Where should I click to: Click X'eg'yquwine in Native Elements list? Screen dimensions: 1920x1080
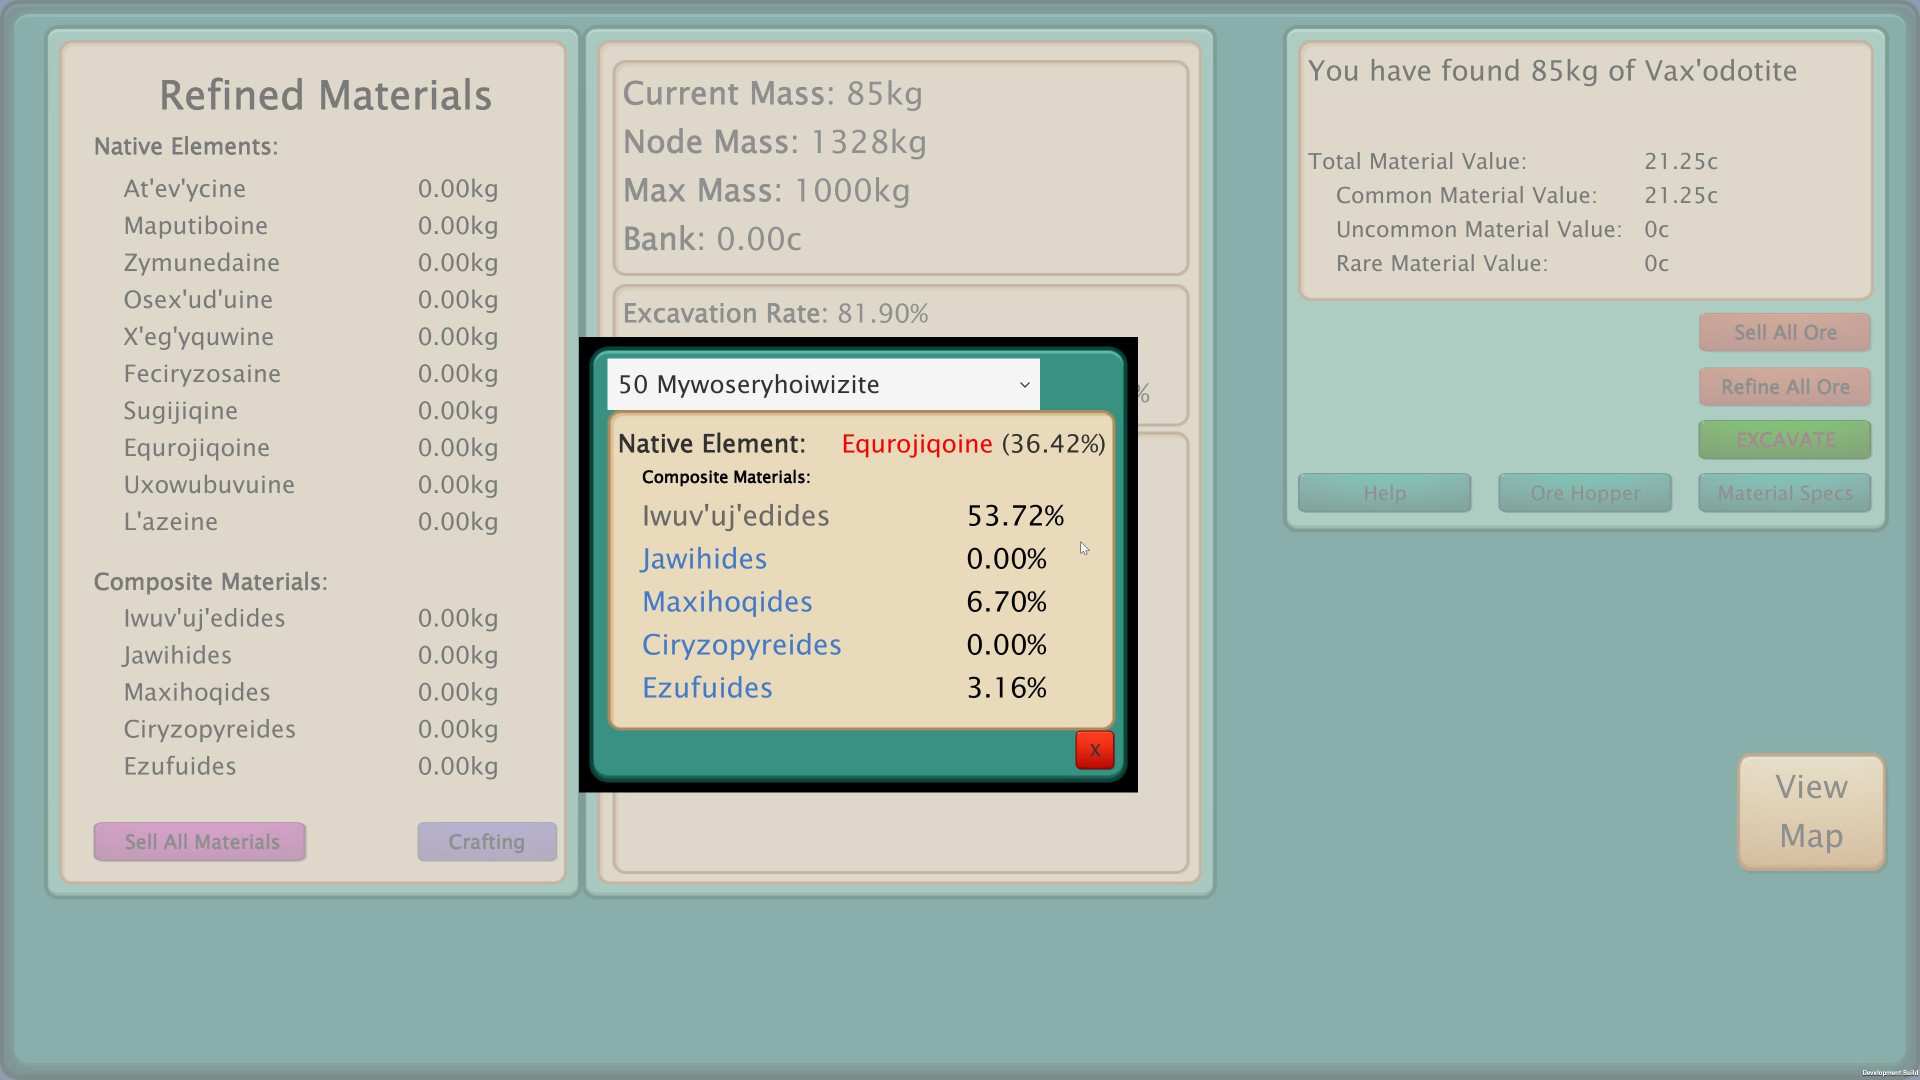coord(198,337)
